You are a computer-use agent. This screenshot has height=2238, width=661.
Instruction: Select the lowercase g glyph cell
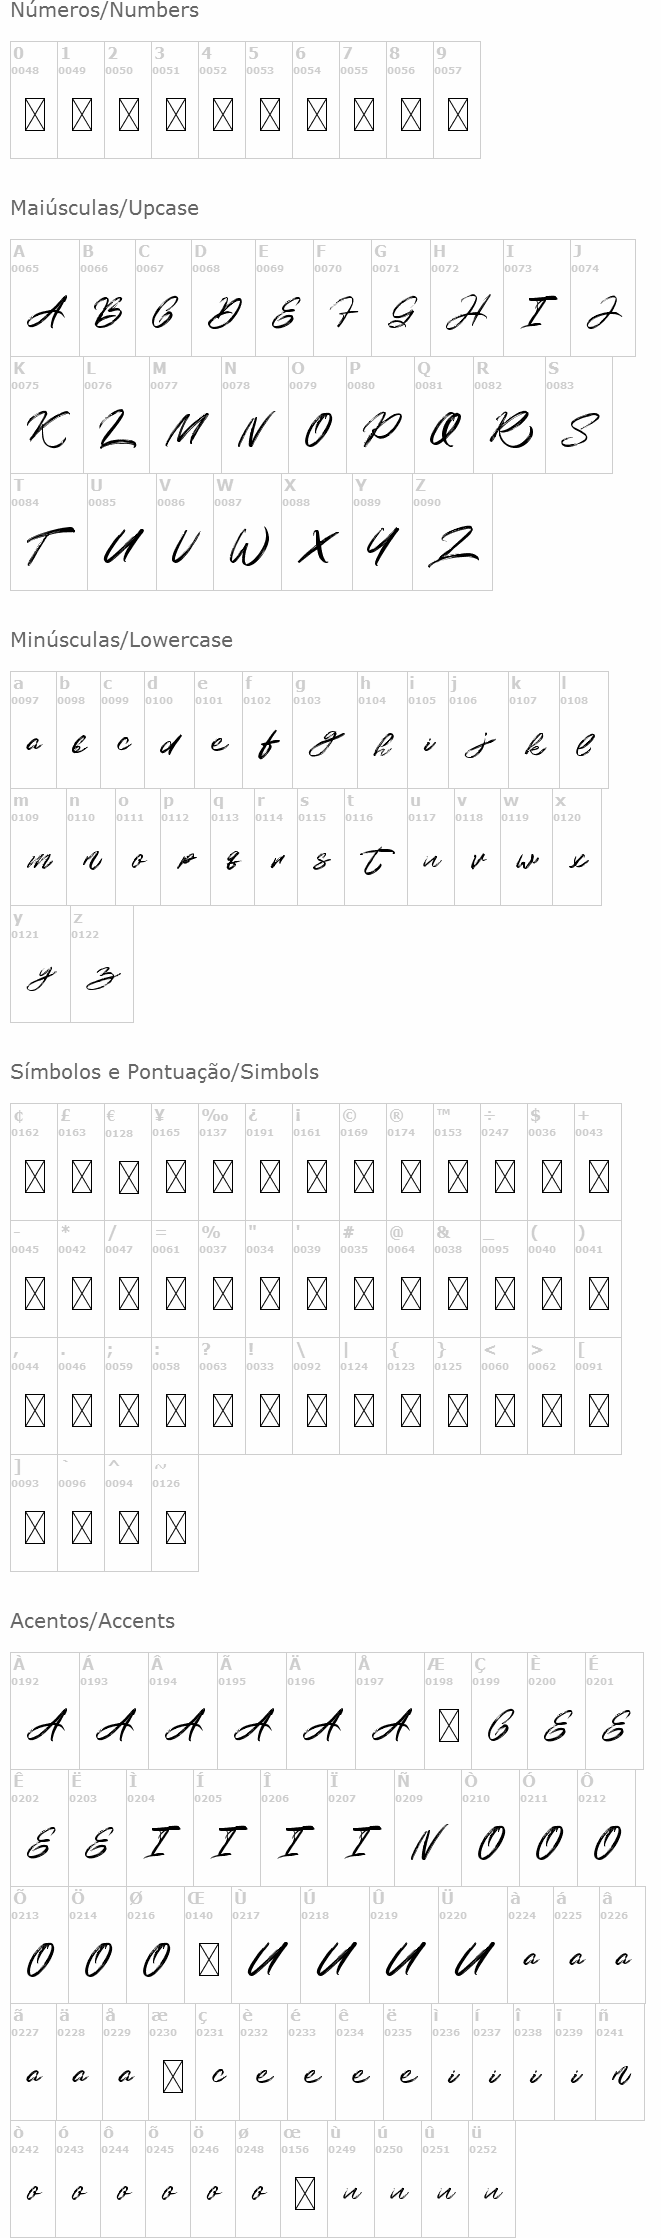(x=324, y=730)
